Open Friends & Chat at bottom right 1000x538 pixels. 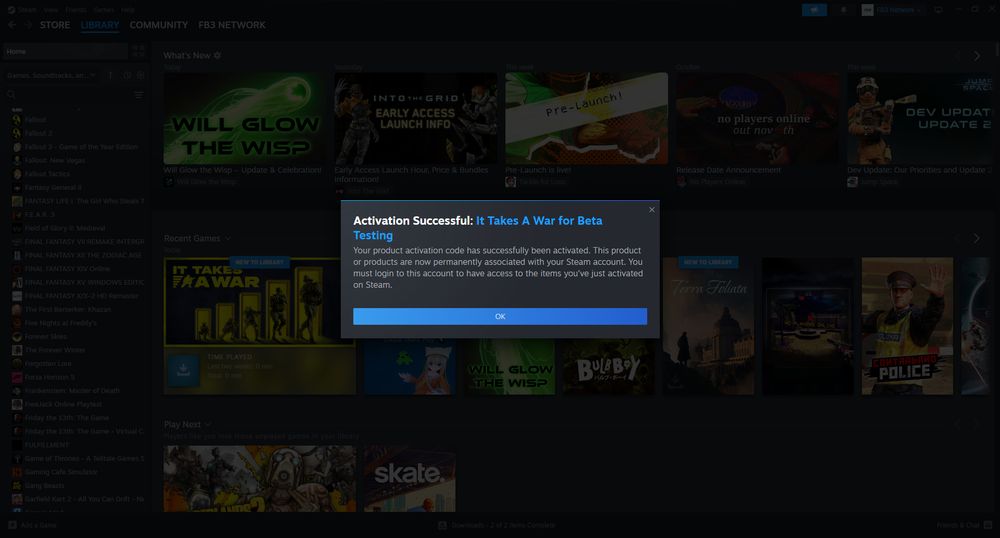tap(964, 525)
